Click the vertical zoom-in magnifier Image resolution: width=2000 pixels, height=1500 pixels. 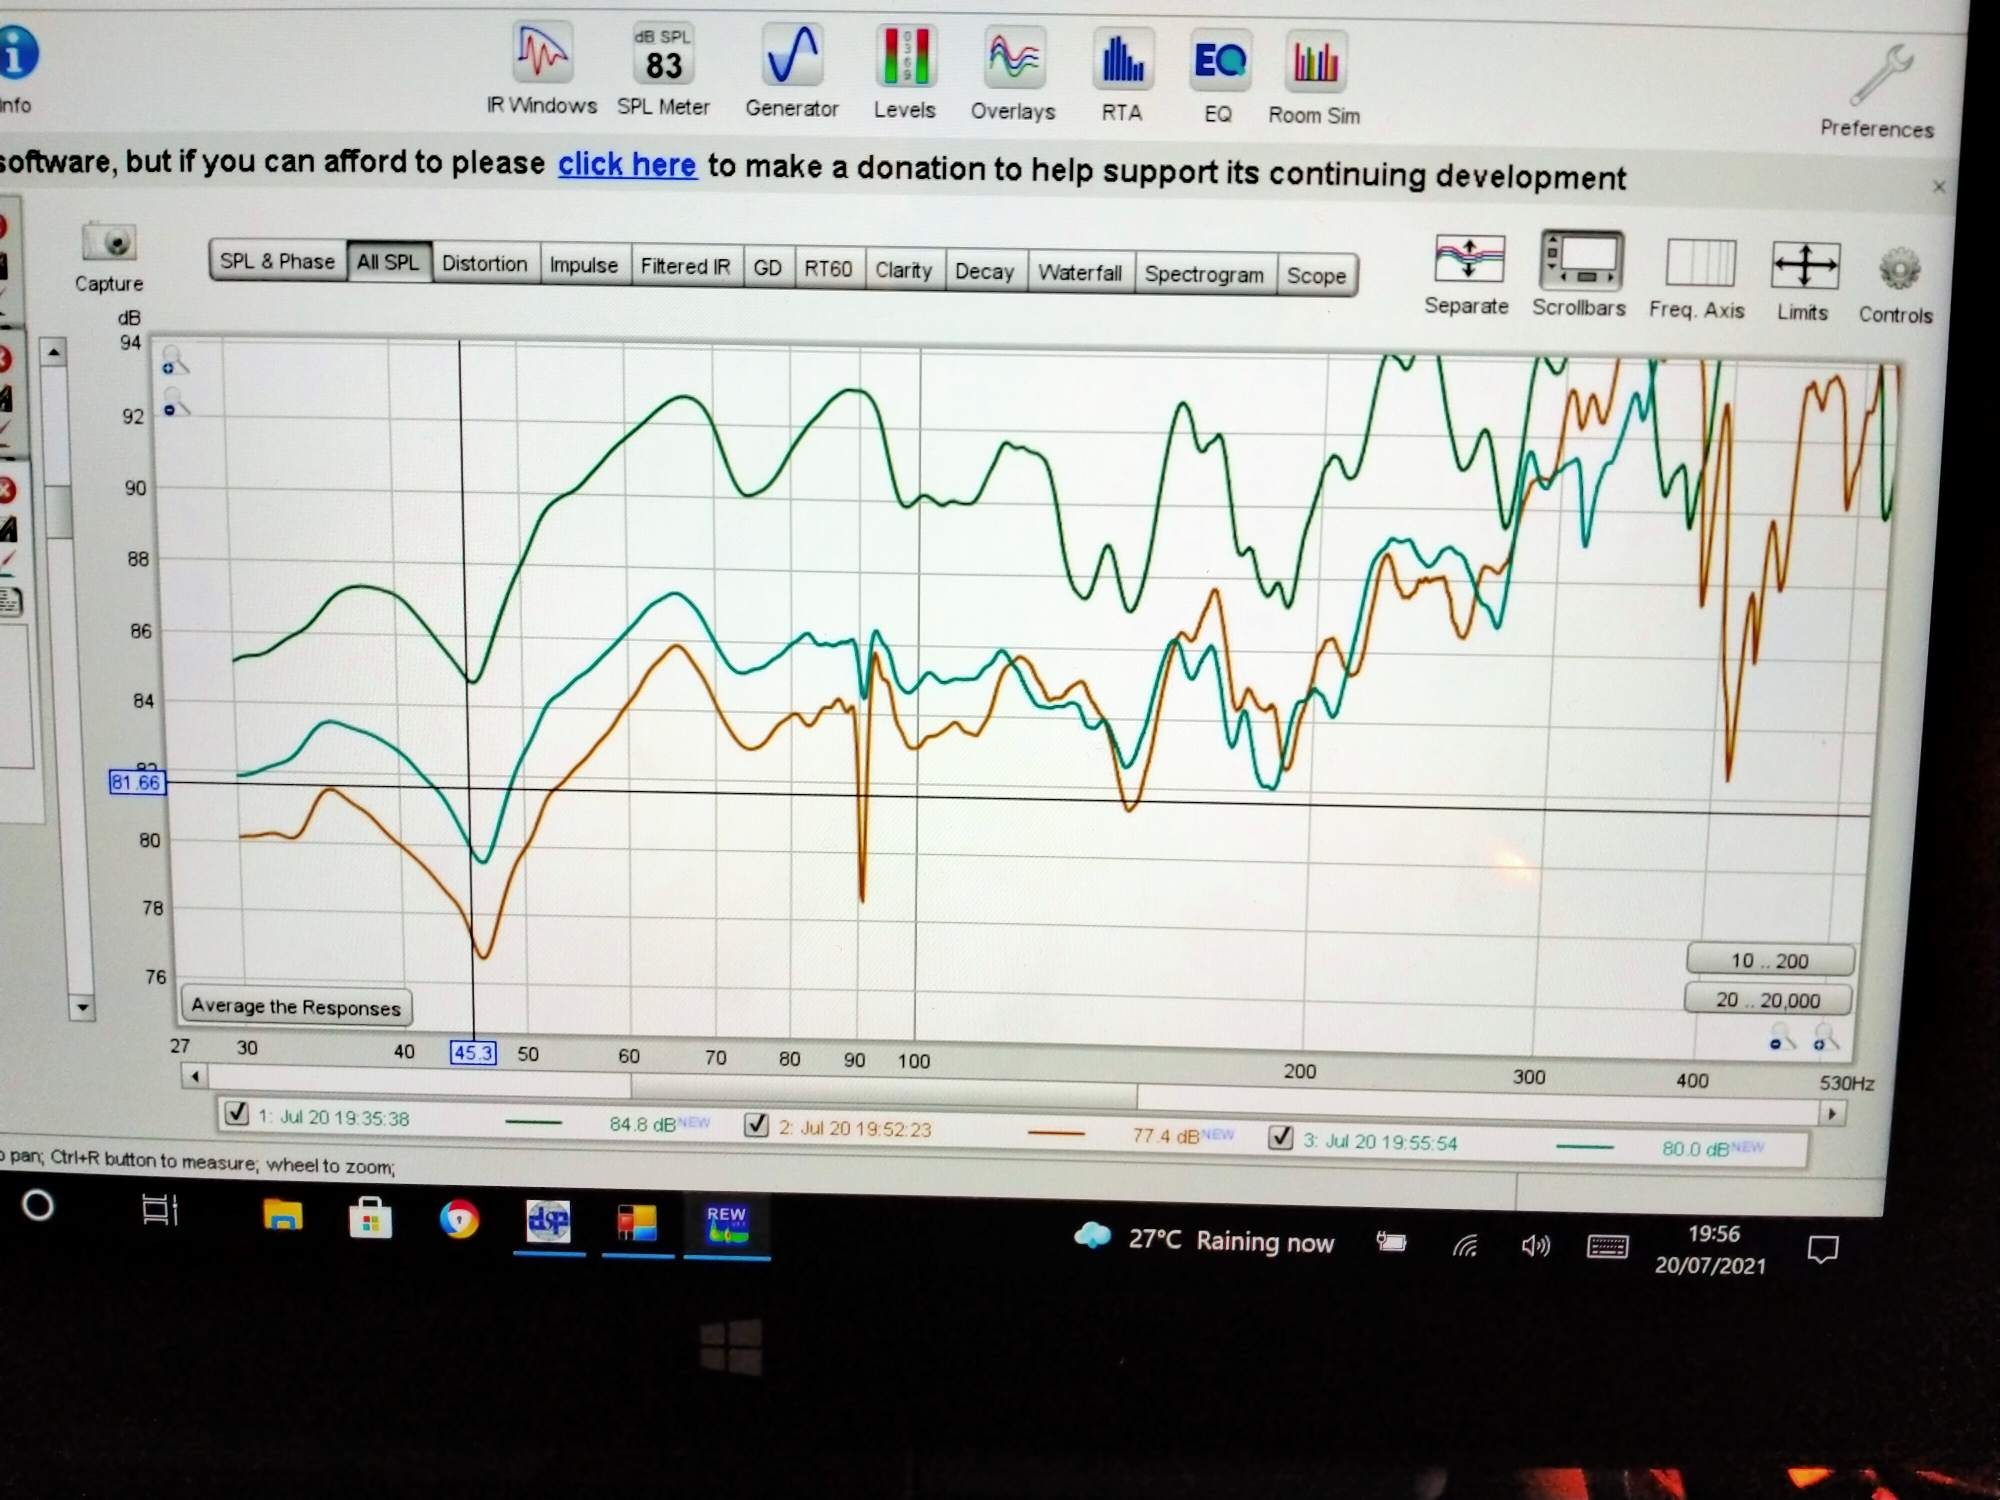click(173, 362)
